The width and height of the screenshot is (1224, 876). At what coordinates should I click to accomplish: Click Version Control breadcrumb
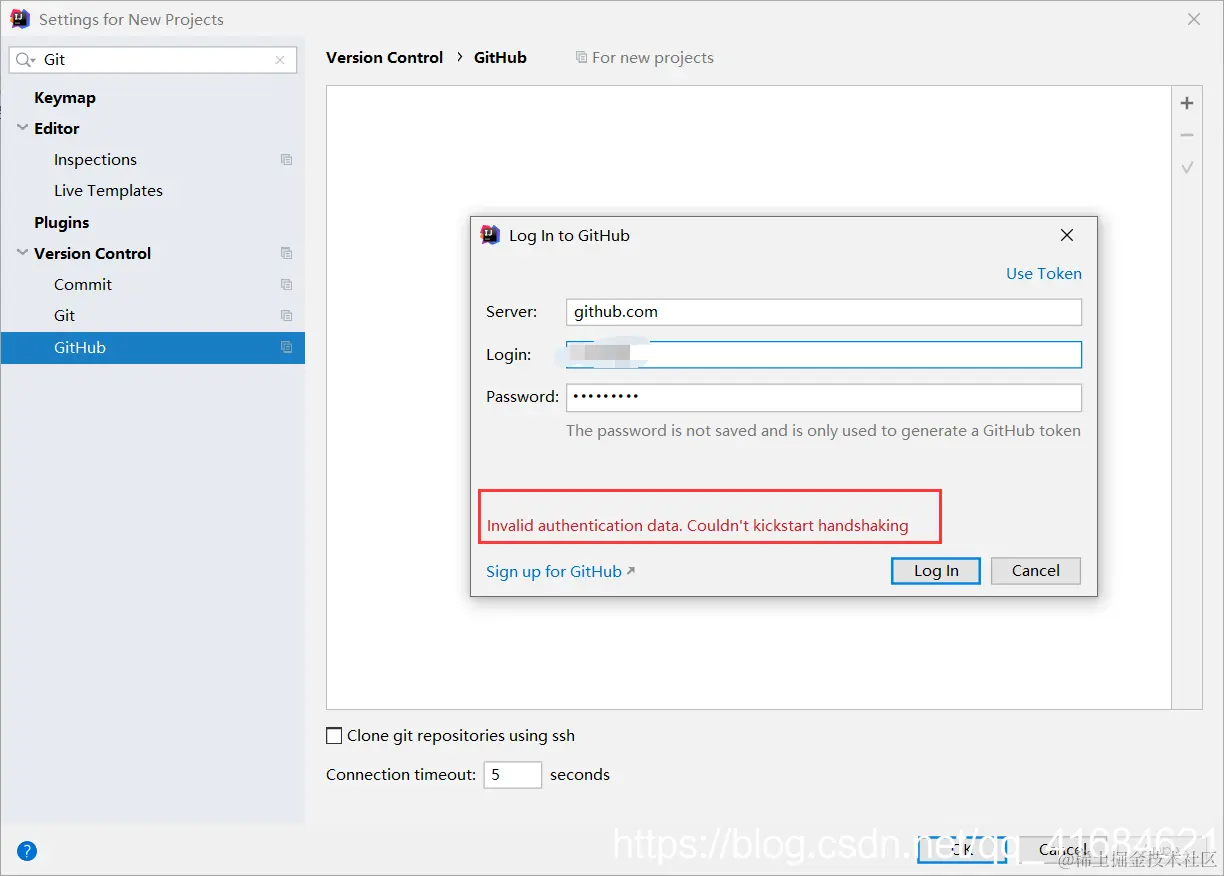[x=384, y=58]
